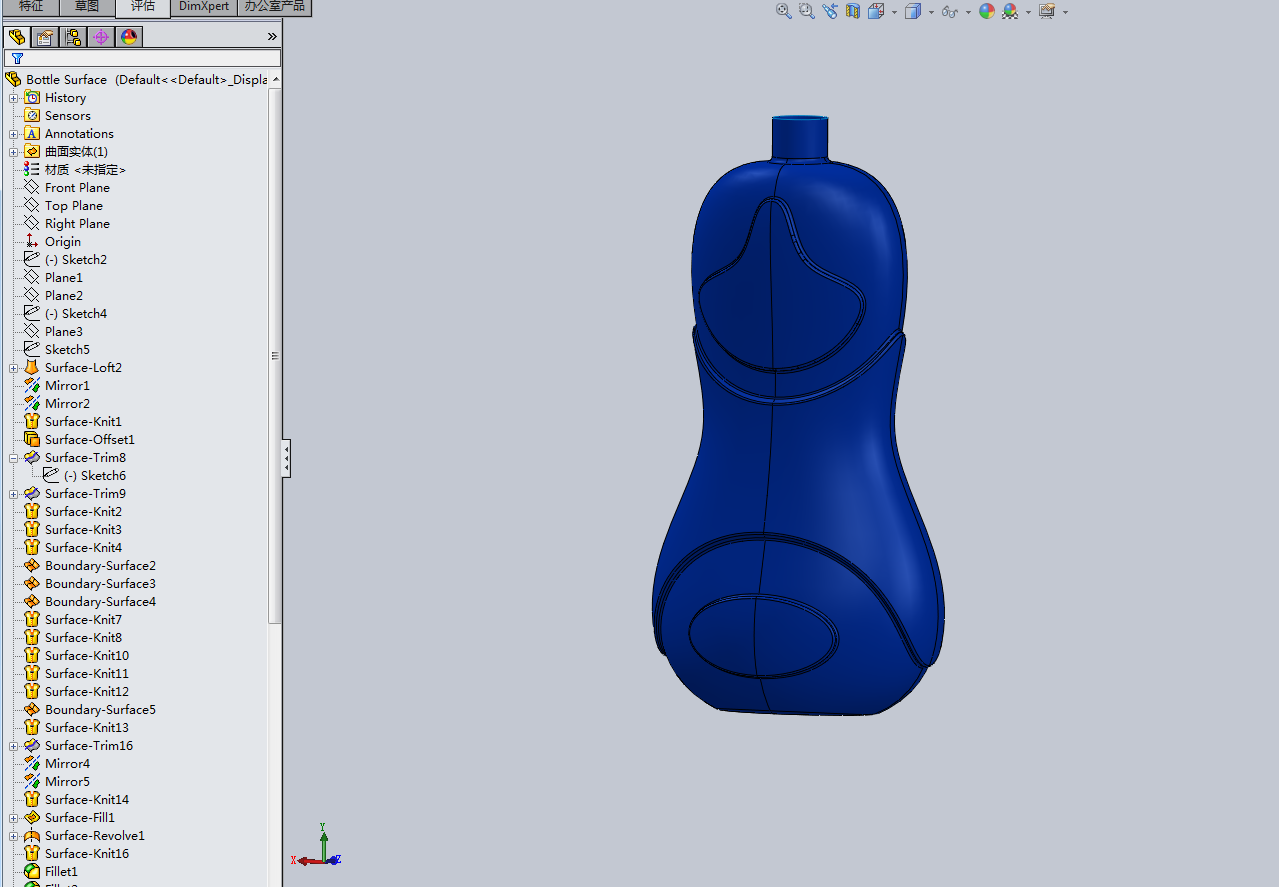This screenshot has height=887, width=1279.
Task: Expand the Surface-Loft2 feature node
Action: coord(14,368)
